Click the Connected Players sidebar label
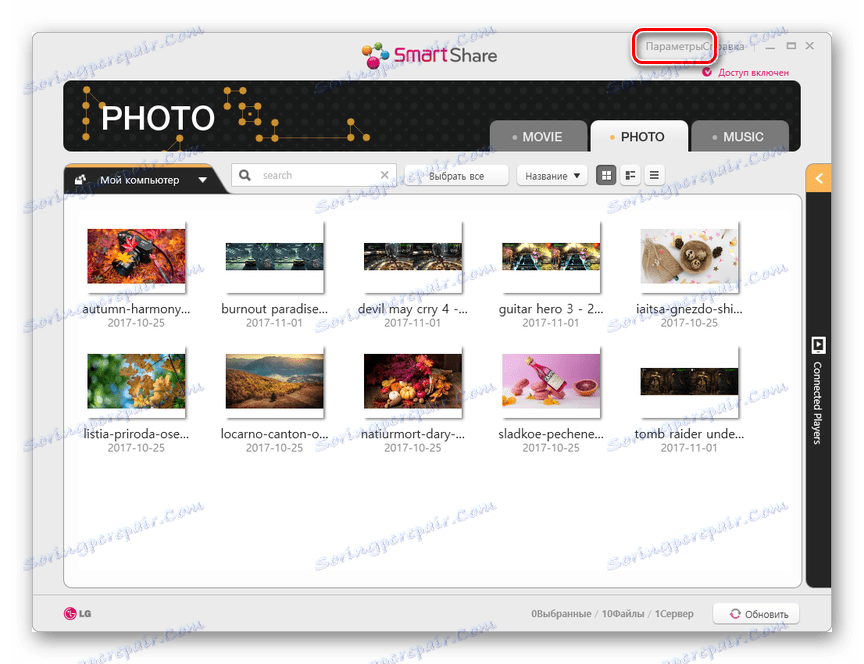 [x=818, y=403]
